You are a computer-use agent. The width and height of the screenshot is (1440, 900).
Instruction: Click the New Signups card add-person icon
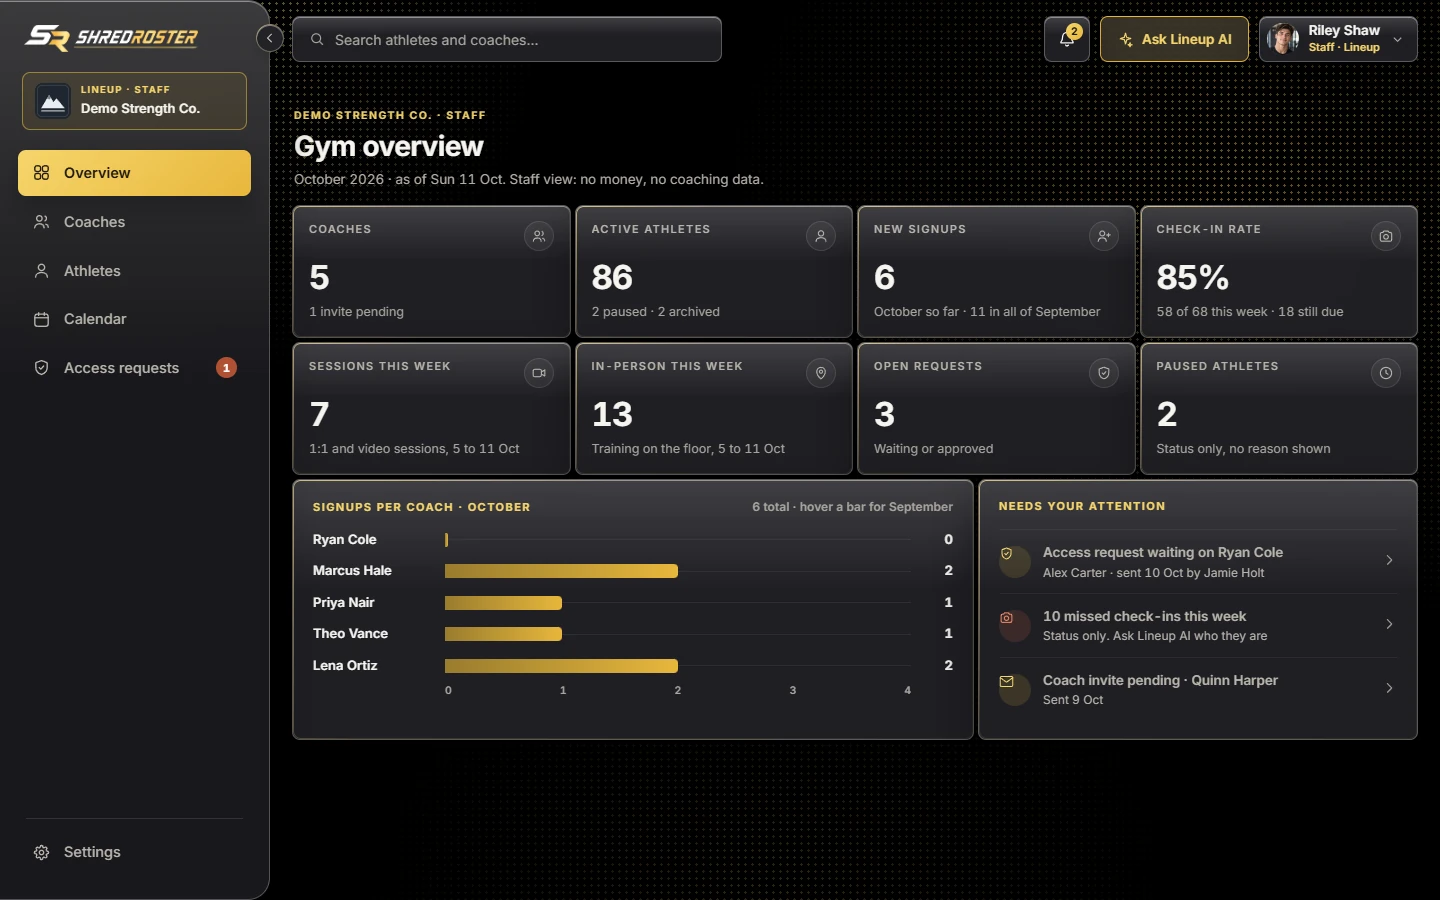coord(1104,236)
